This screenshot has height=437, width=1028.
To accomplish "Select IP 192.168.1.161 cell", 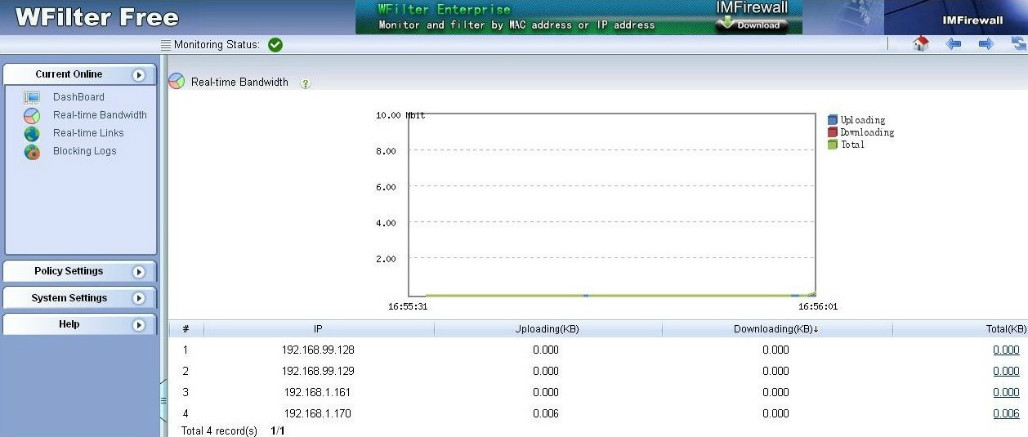I will click(x=318, y=392).
